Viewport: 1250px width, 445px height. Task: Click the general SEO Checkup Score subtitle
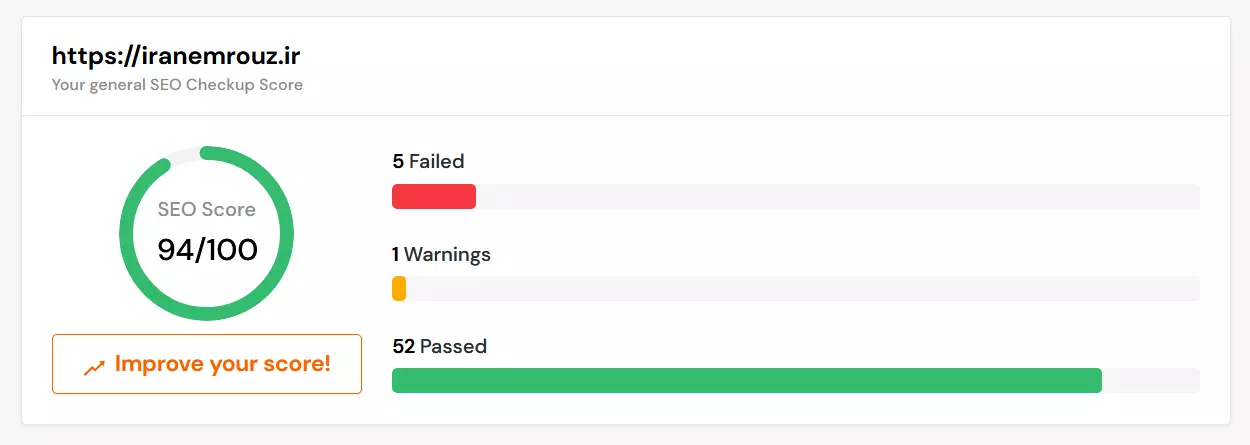point(177,85)
